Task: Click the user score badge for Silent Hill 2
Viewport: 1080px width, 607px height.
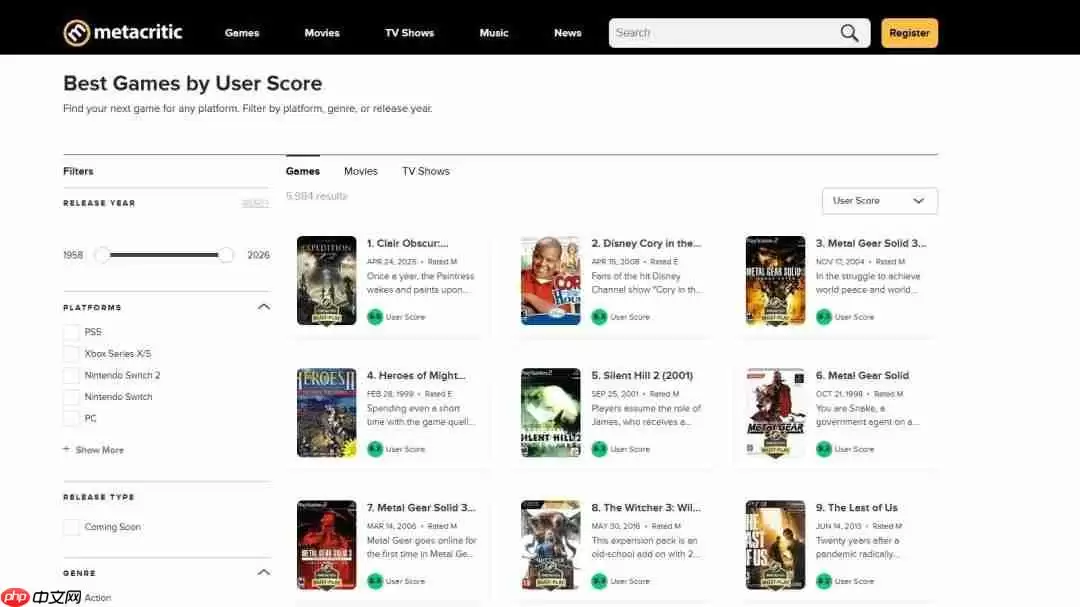Action: pos(599,449)
